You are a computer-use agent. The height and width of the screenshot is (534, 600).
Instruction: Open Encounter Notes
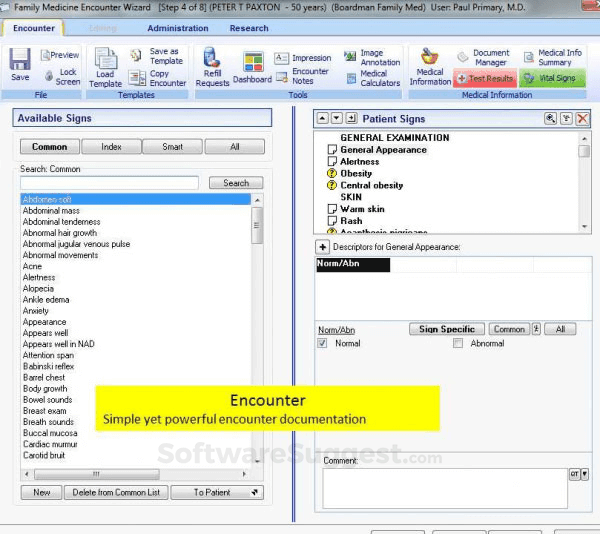(x=303, y=76)
